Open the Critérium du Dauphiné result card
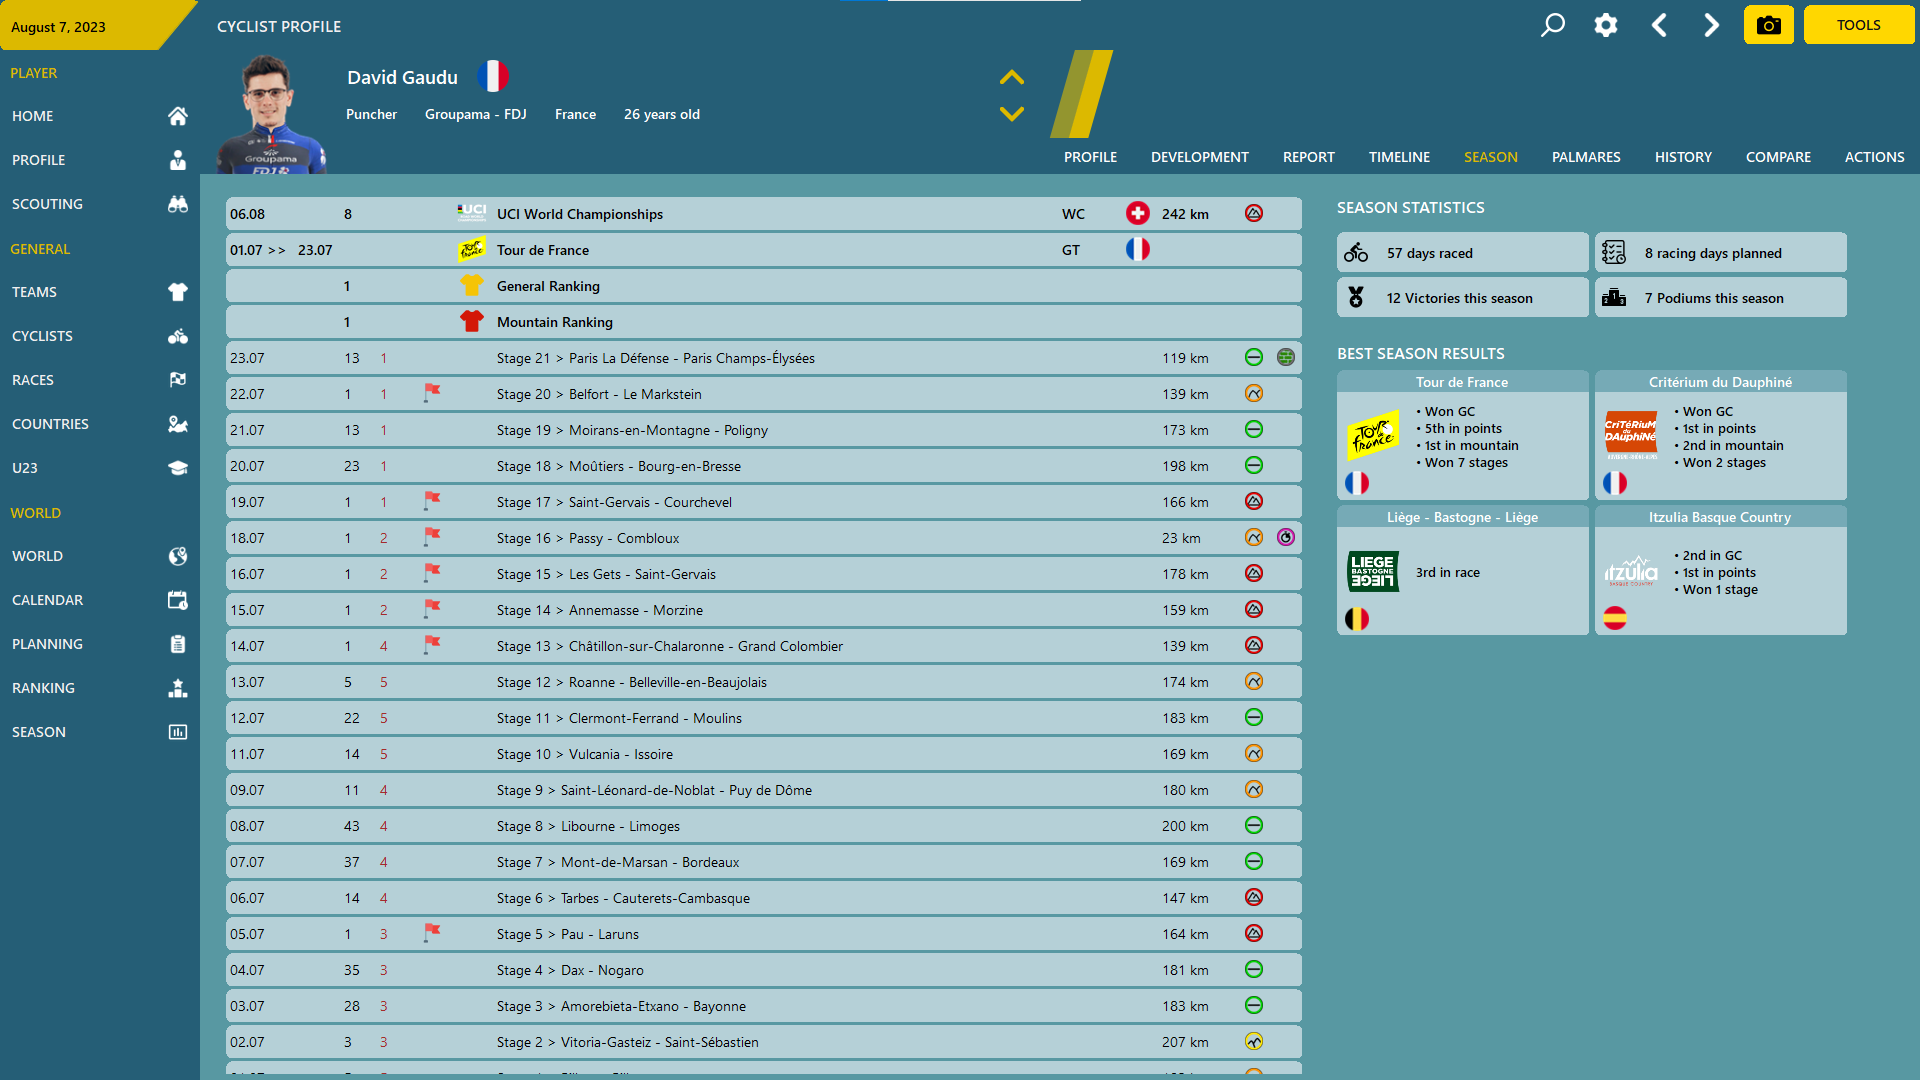This screenshot has width=1920, height=1080. [x=1720, y=435]
